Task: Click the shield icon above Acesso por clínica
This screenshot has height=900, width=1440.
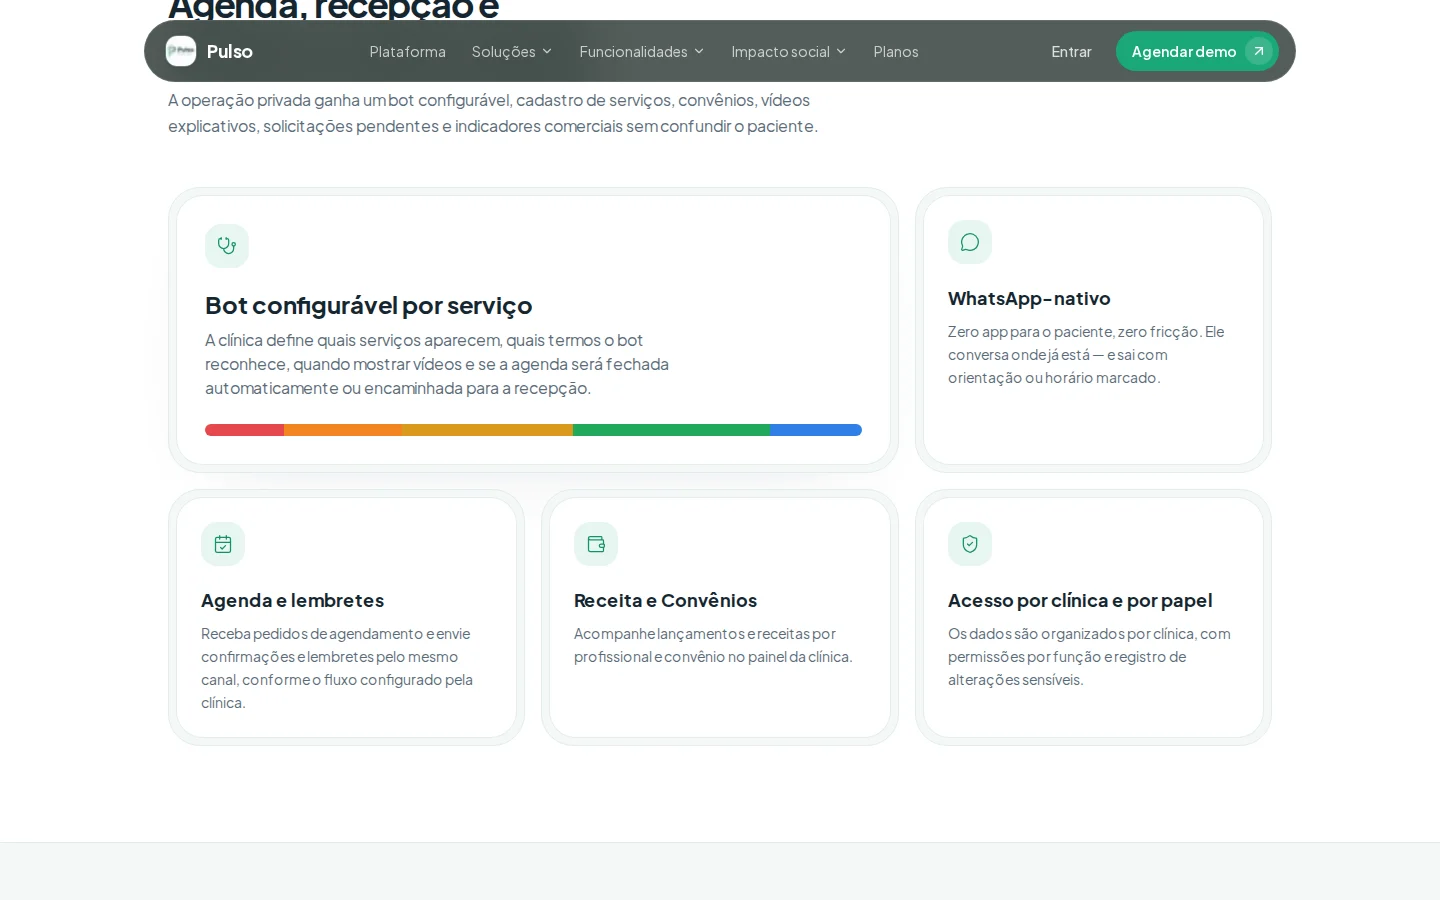Action: pos(970,544)
